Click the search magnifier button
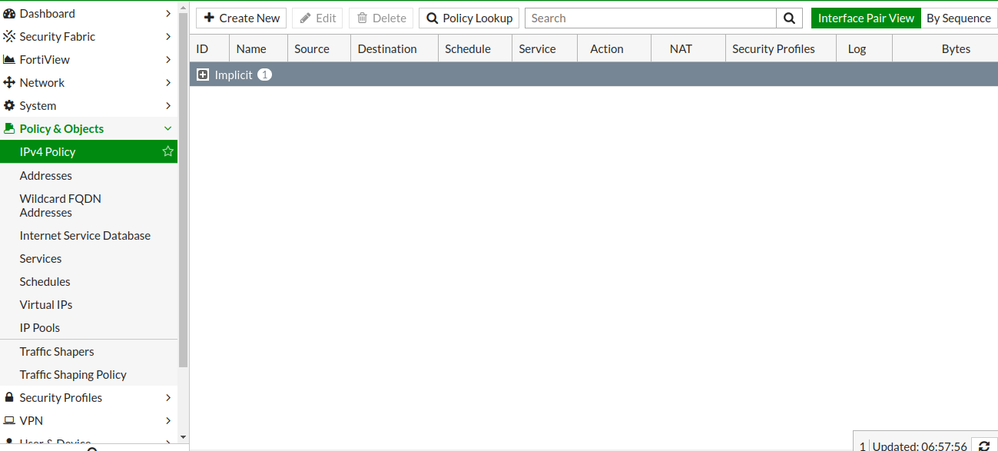The image size is (998, 451). 789,18
